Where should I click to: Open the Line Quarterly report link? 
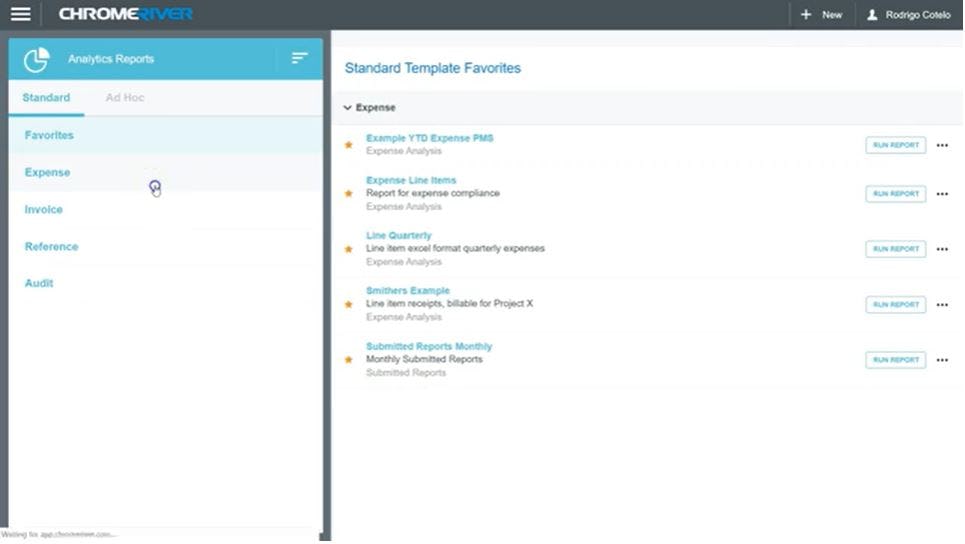[x=399, y=236]
